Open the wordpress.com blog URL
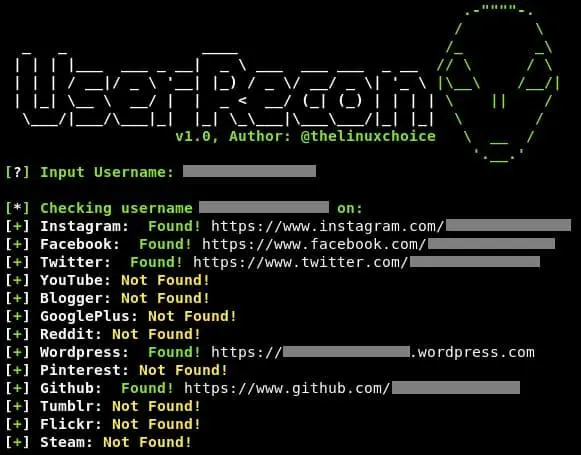This screenshot has height=455, width=581. [373, 352]
